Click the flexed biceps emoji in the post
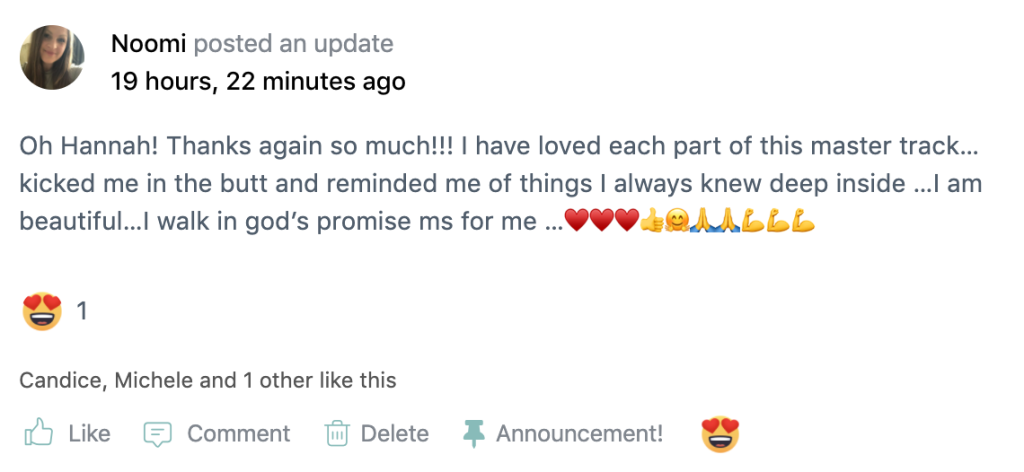 779,222
